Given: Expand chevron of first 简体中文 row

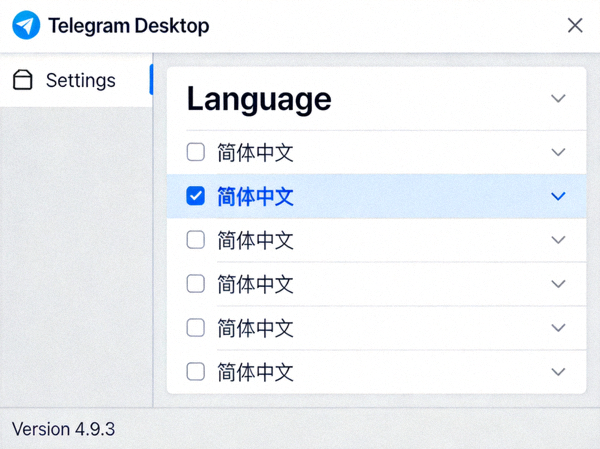Looking at the screenshot, I should [558, 152].
